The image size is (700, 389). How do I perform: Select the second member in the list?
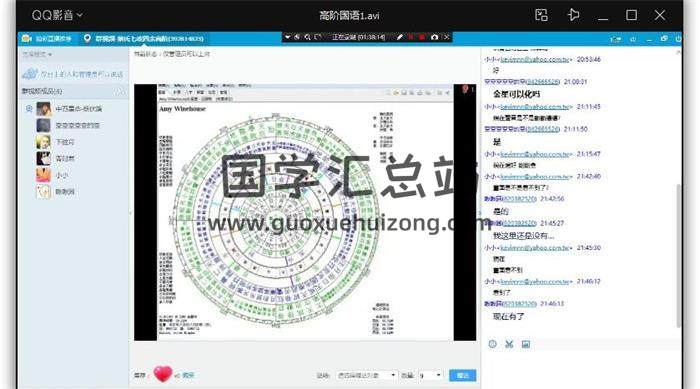click(x=74, y=125)
